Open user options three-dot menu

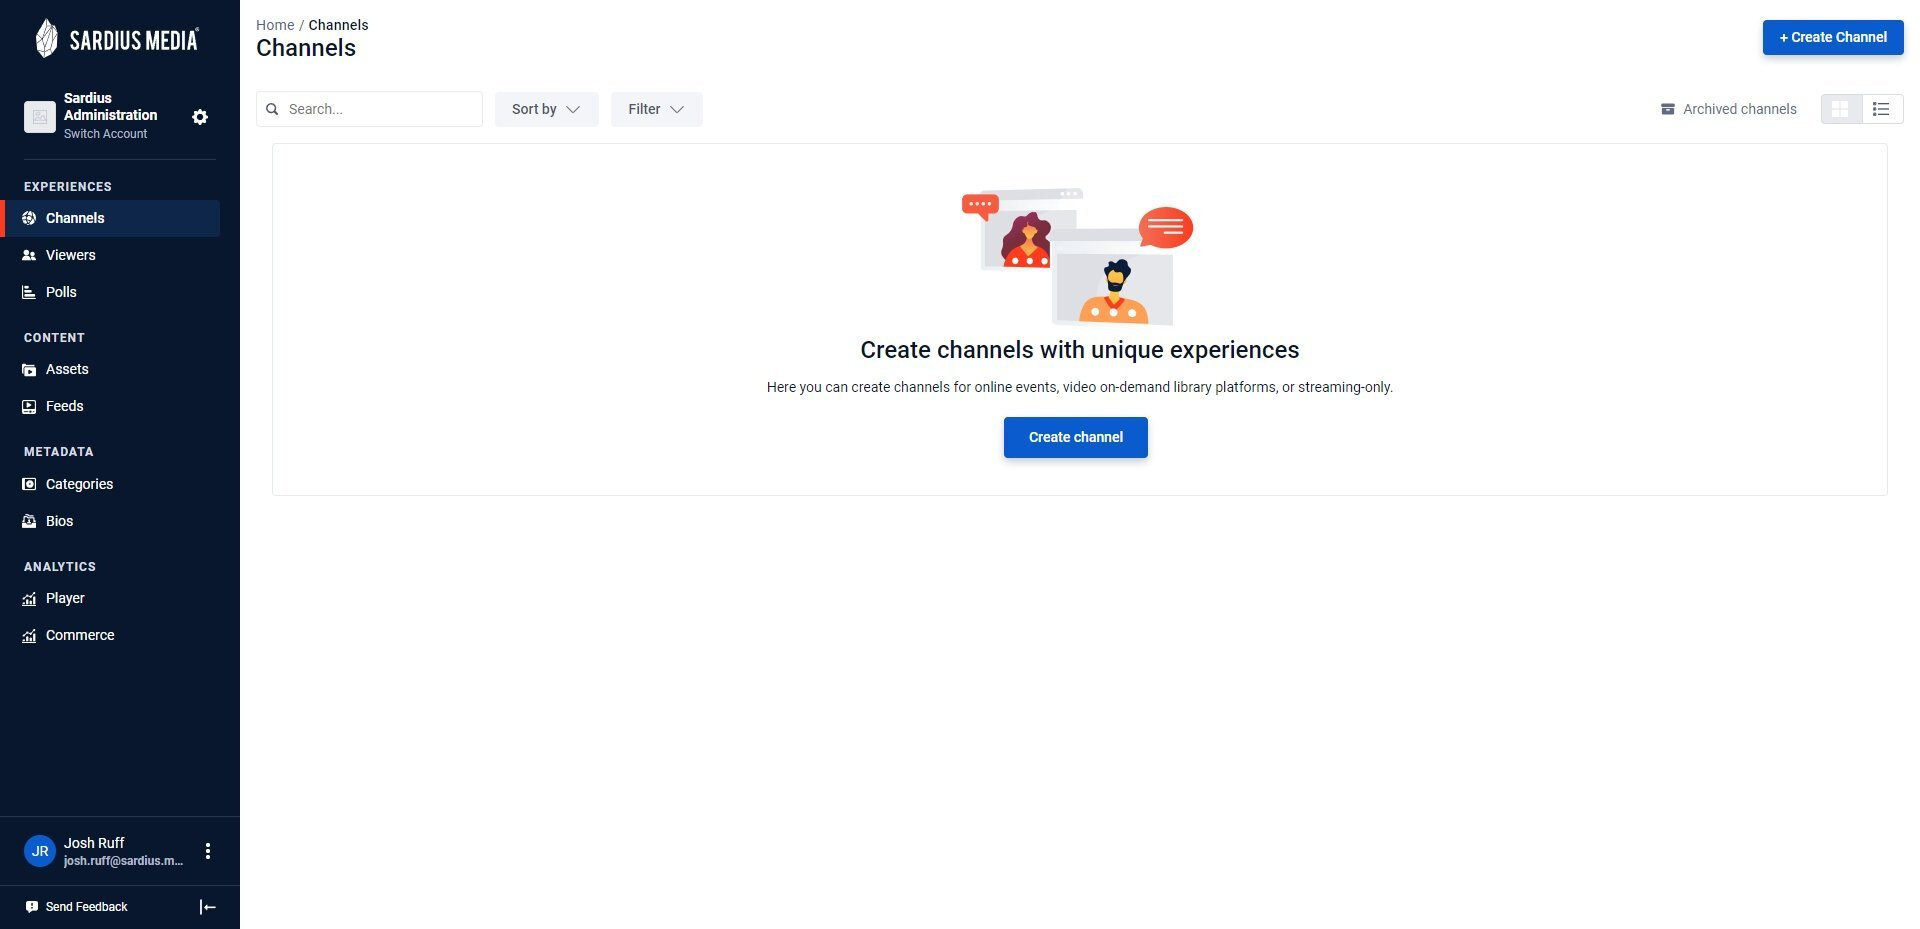coord(208,851)
